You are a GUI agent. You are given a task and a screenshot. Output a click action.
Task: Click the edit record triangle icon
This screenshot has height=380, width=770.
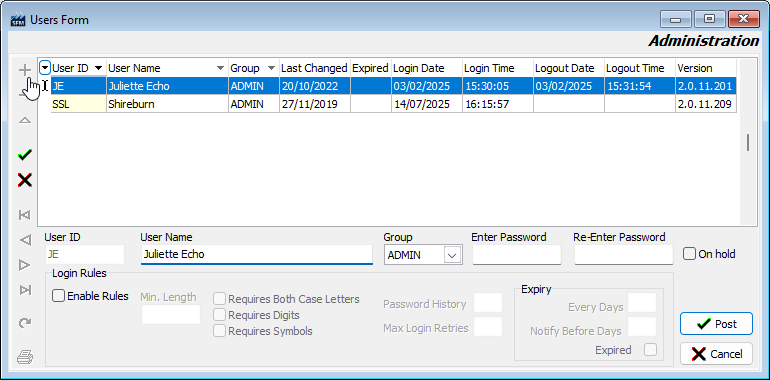(25, 120)
